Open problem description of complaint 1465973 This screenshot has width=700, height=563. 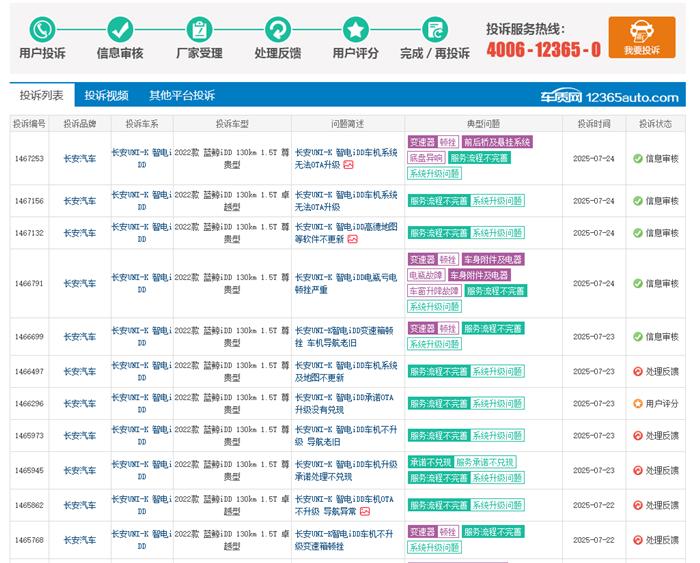(x=346, y=436)
